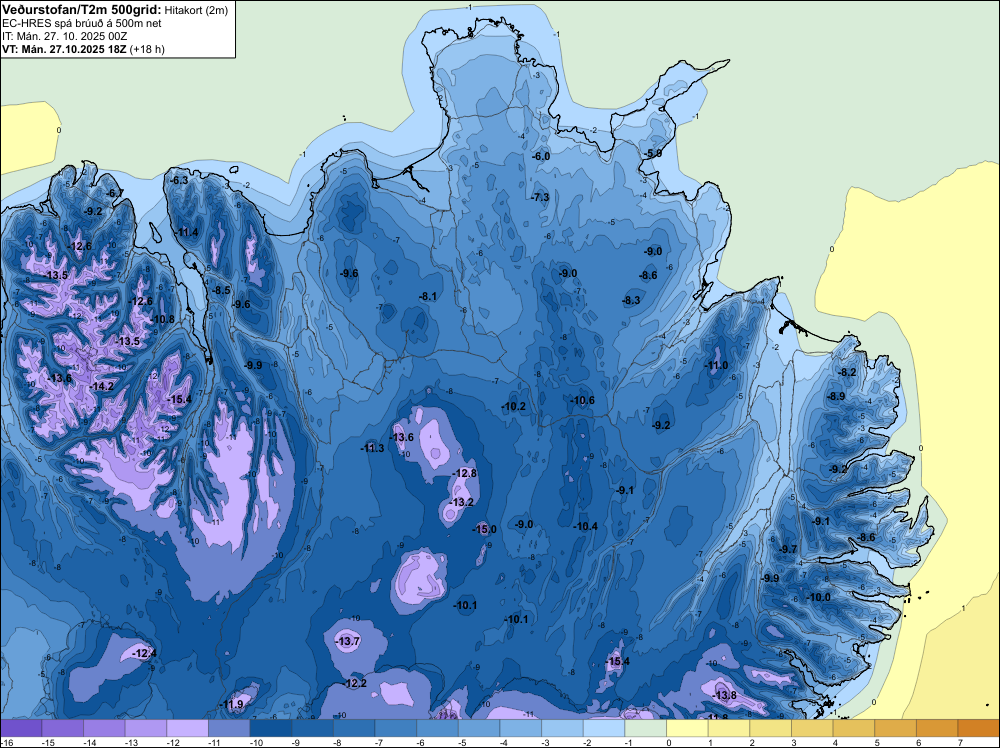The width and height of the screenshot is (1000, 748).
Task: Click the -11.0 temperature label
Action: pyautogui.click(x=716, y=365)
